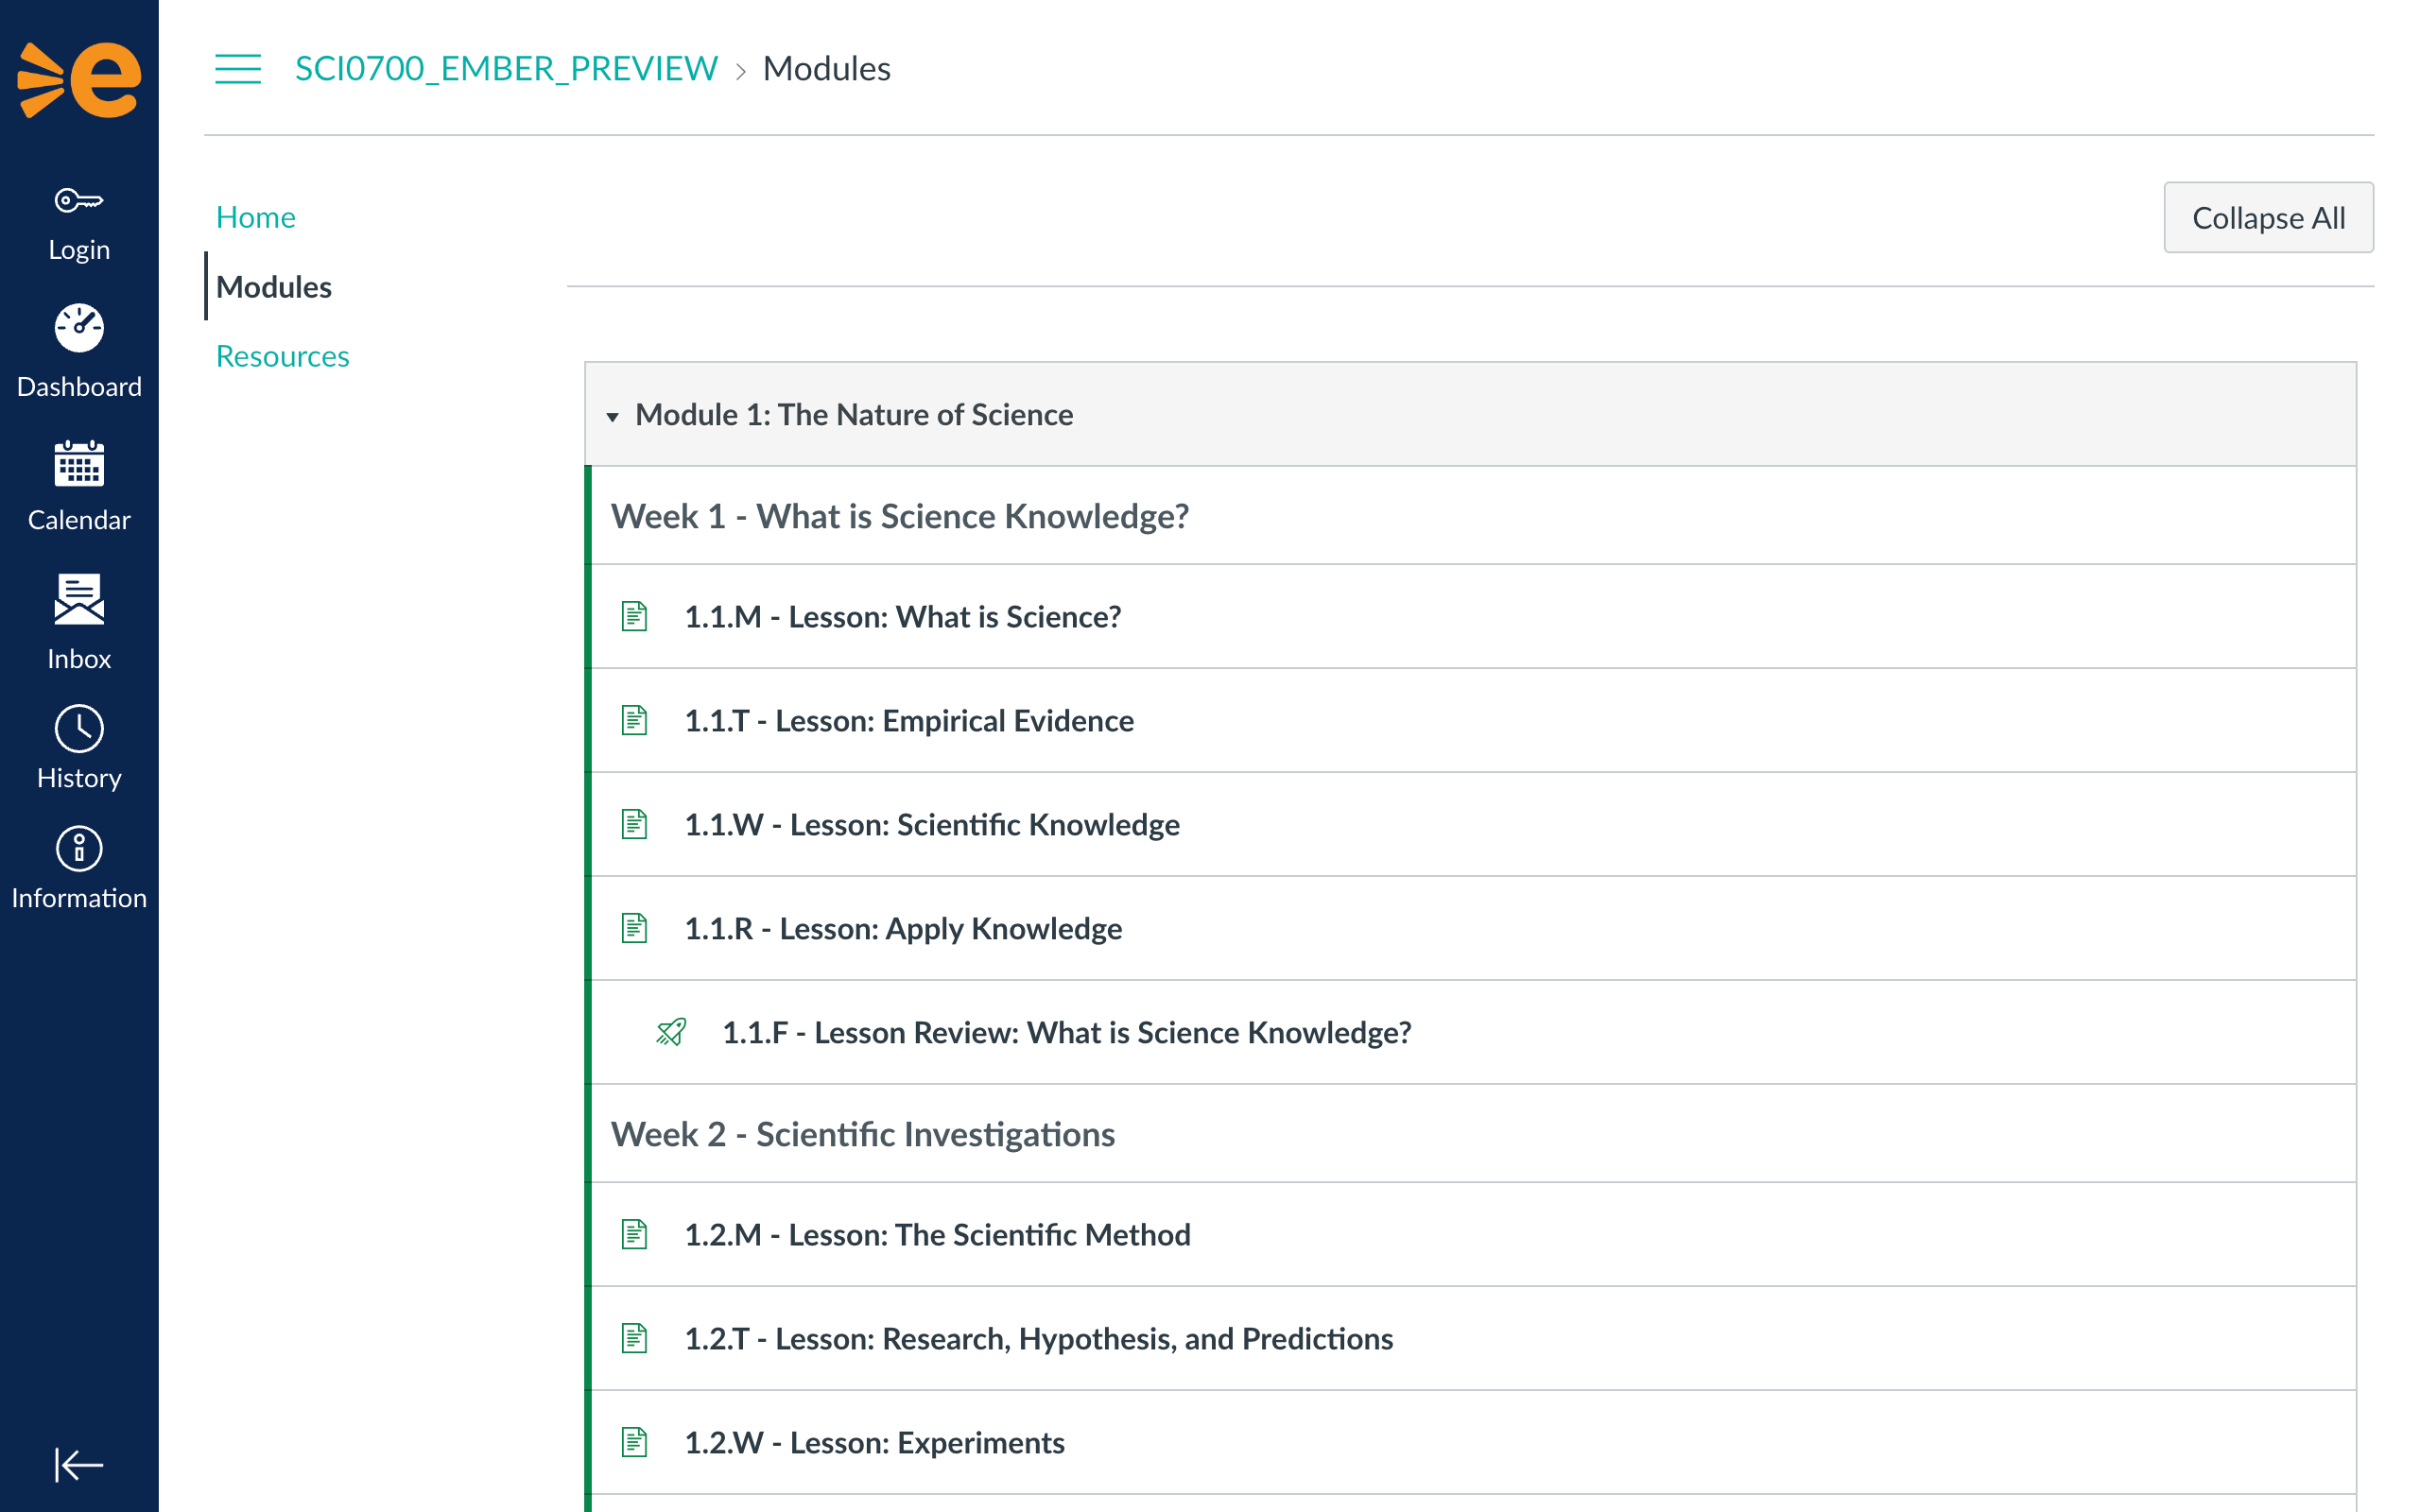Viewport: 2420px width, 1512px height.
Task: Open lesson 1.2.M The Scientific Method
Action: click(937, 1235)
